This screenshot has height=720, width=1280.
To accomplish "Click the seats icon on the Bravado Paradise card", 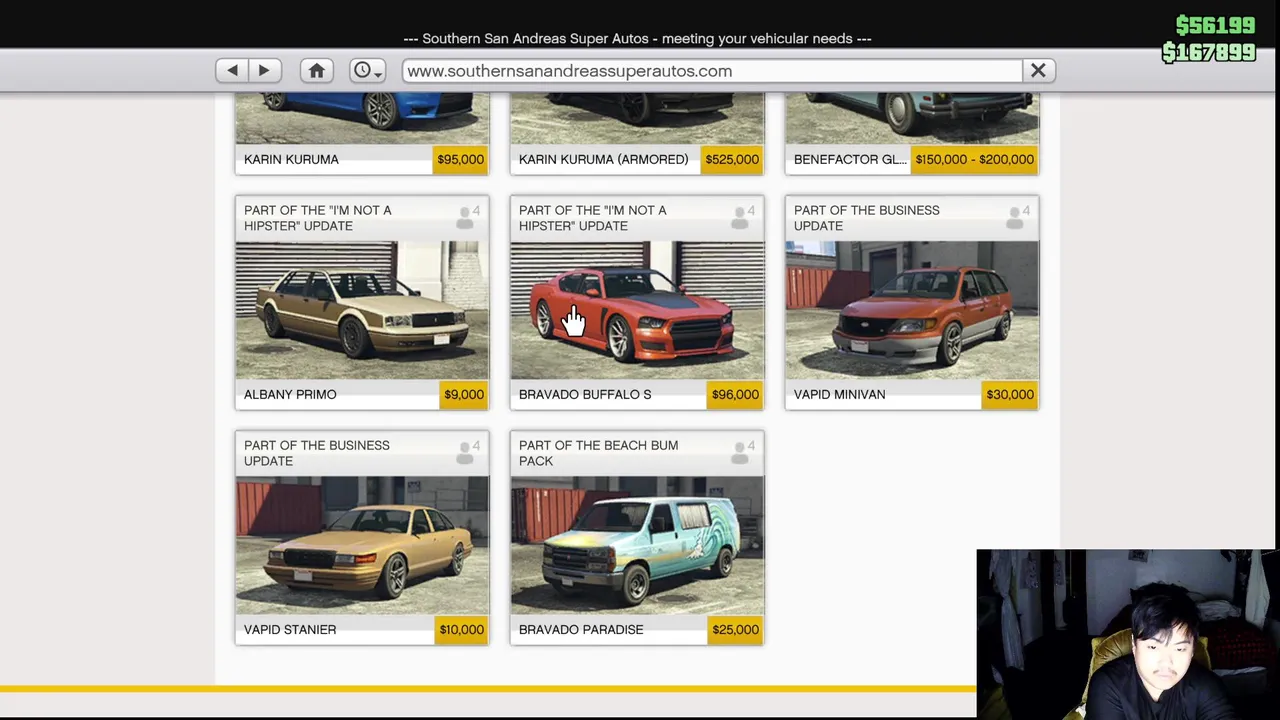I will 741,452.
